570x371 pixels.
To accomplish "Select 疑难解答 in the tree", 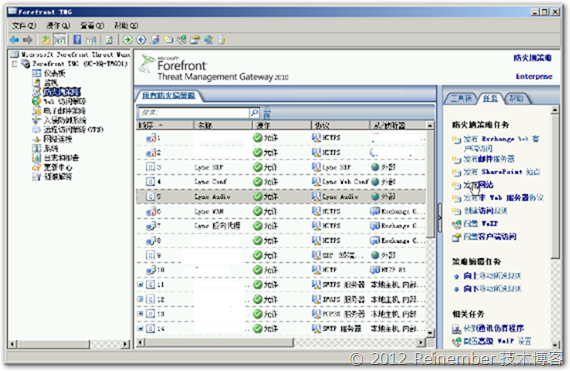I will [x=58, y=177].
